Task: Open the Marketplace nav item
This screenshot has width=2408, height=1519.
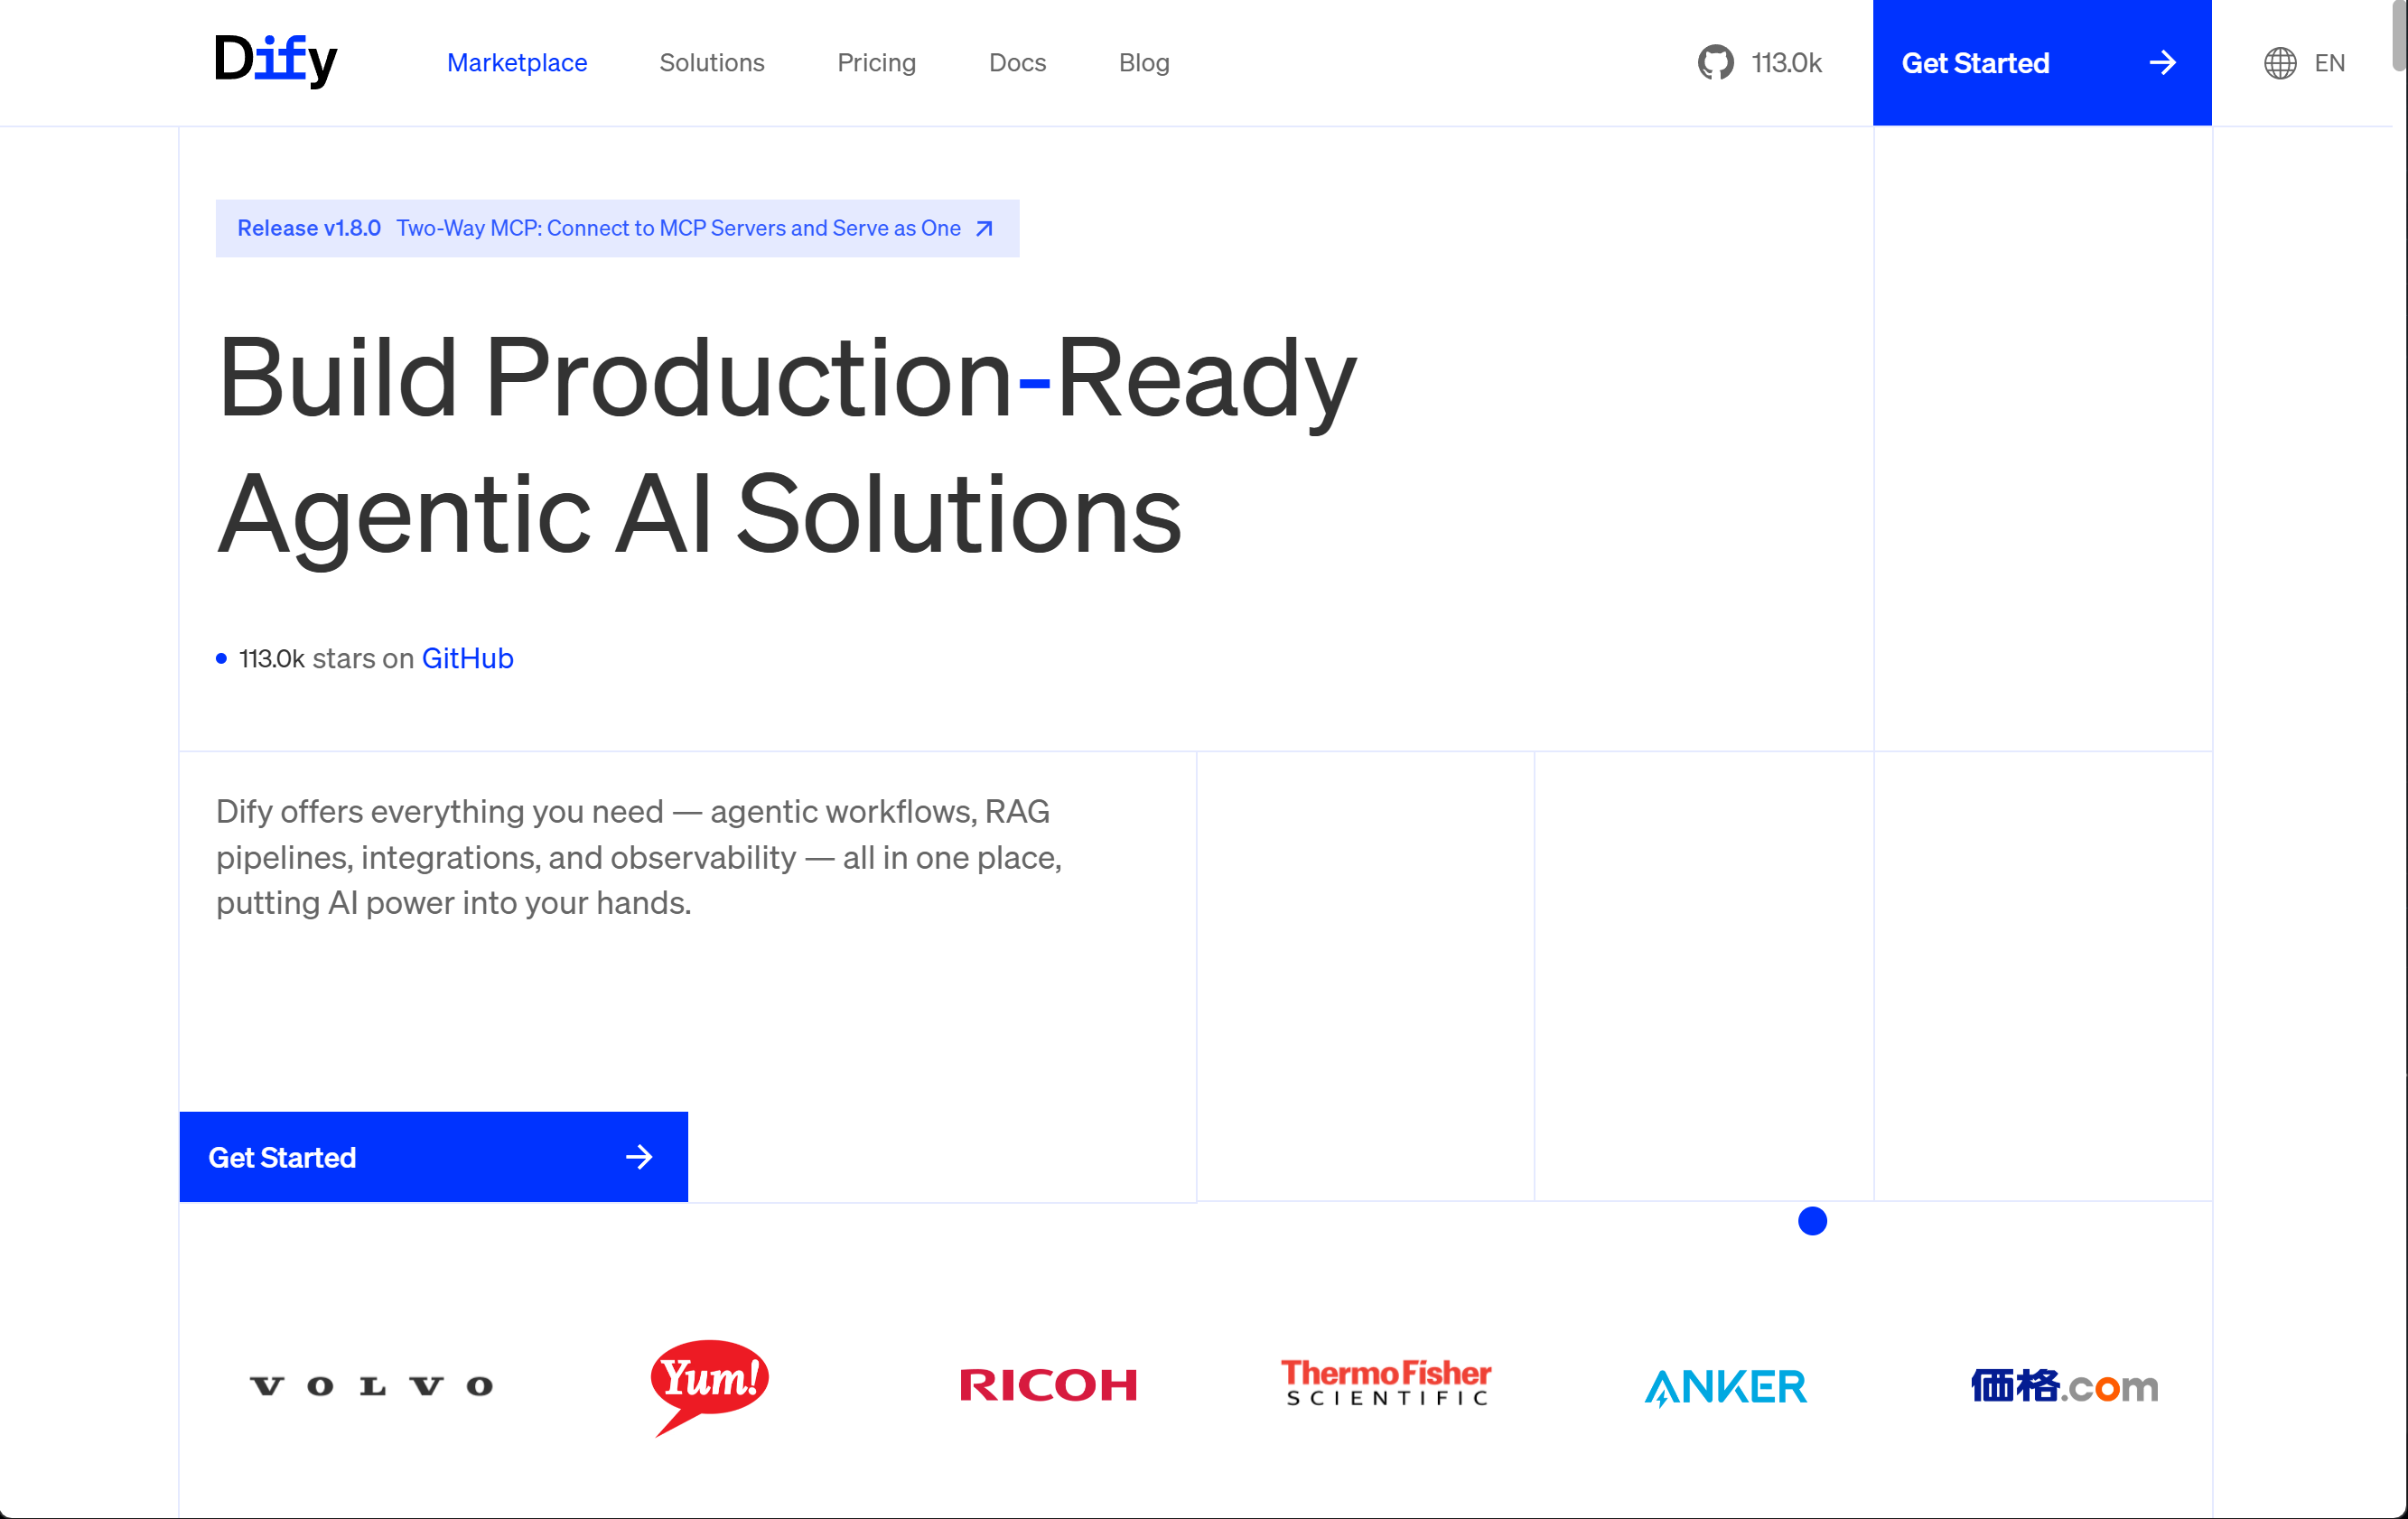Action: pos(517,63)
